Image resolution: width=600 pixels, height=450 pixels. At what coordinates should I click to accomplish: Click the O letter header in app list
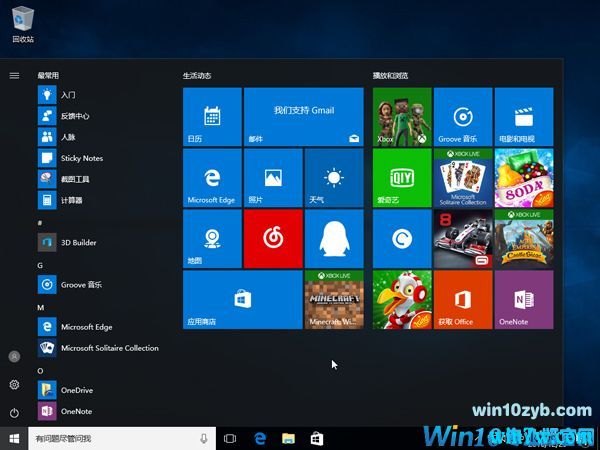point(40,371)
